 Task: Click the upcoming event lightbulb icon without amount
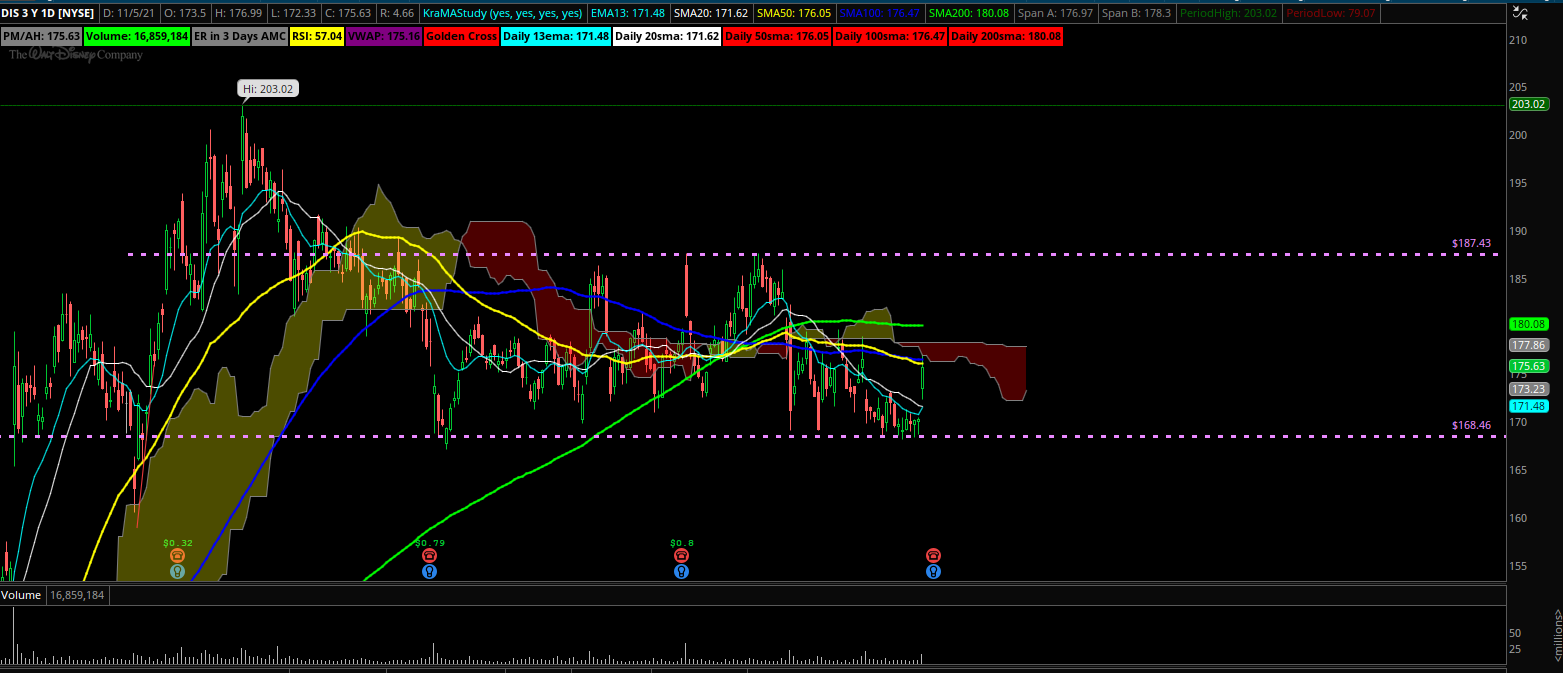pos(933,572)
